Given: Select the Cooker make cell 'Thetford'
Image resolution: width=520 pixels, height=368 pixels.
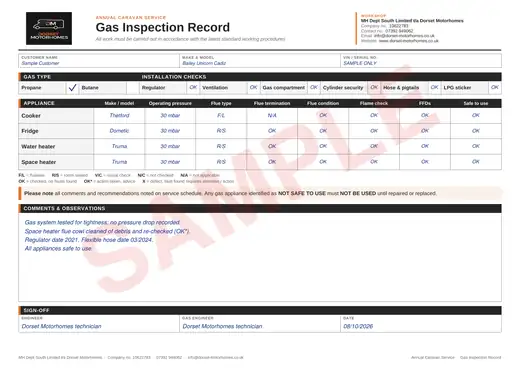Looking at the screenshot, I should (x=119, y=115).
